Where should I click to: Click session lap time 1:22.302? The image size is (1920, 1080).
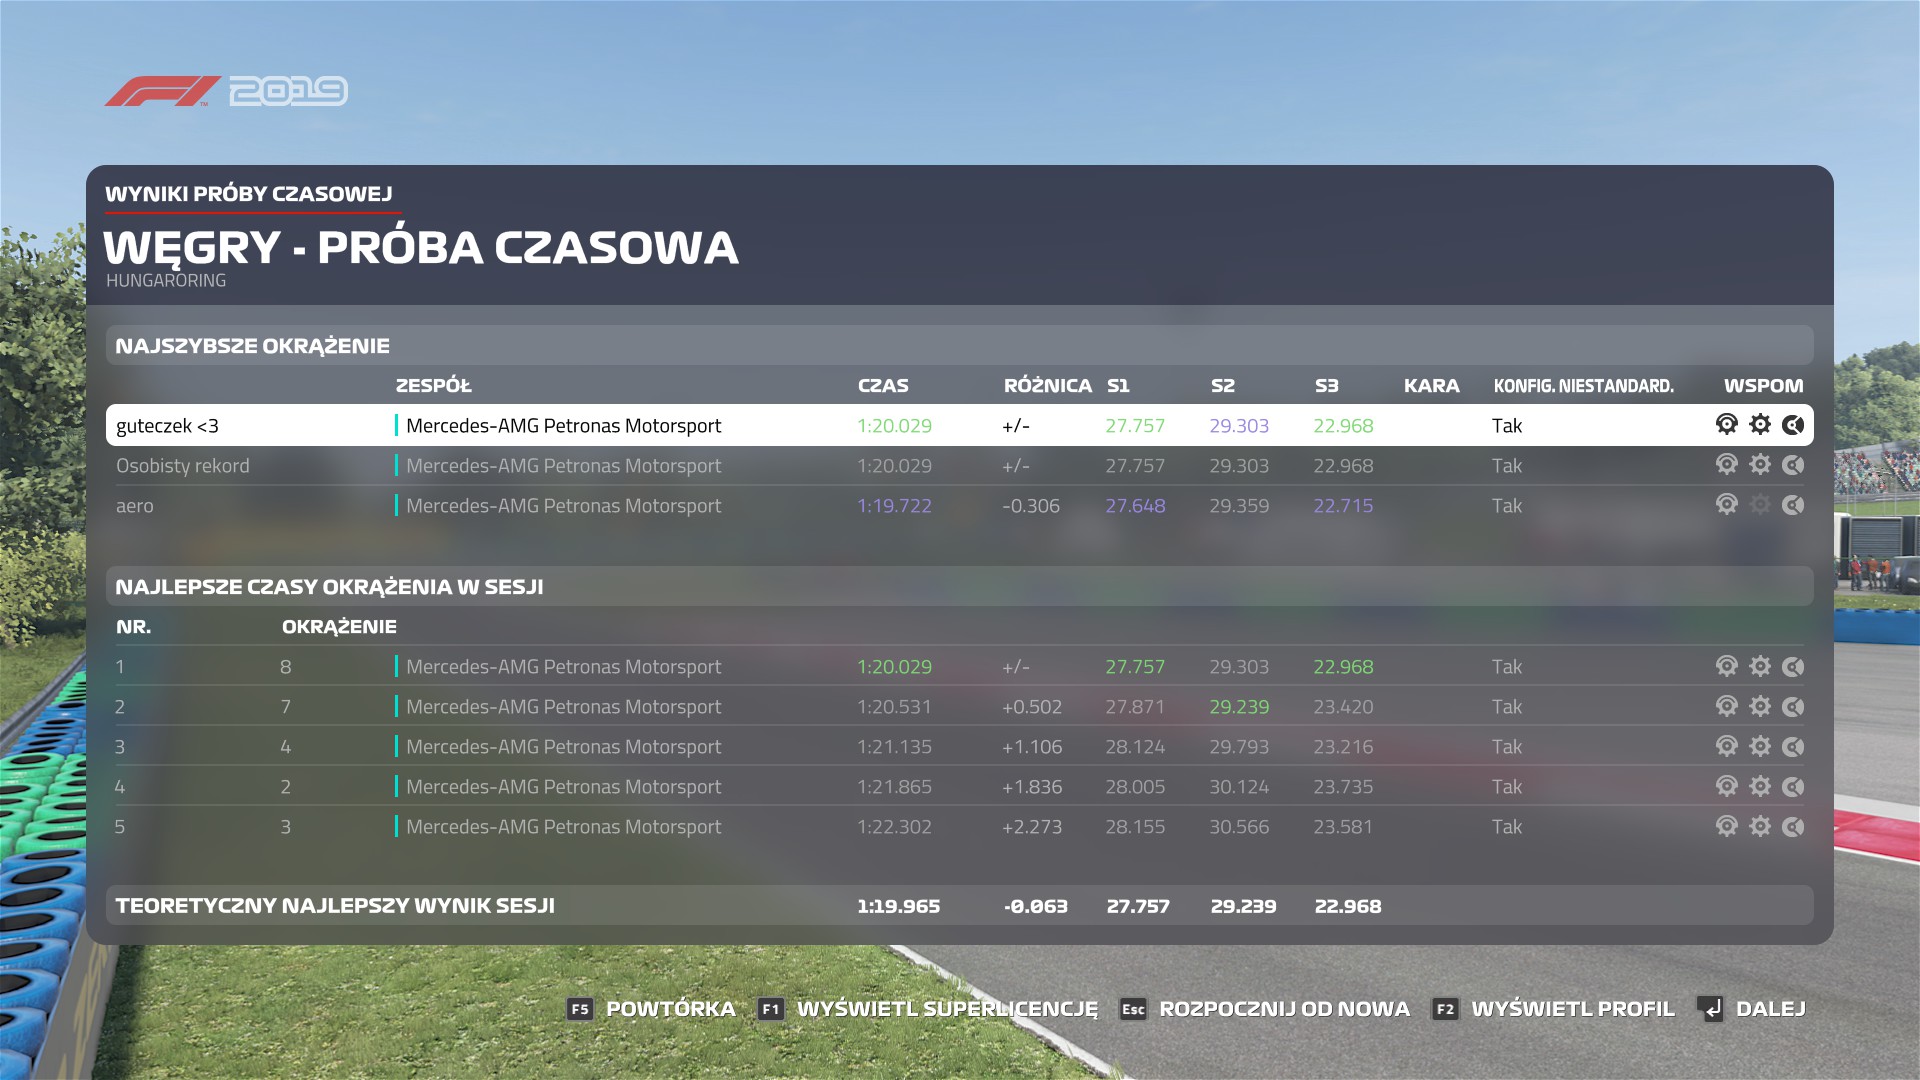coord(894,827)
